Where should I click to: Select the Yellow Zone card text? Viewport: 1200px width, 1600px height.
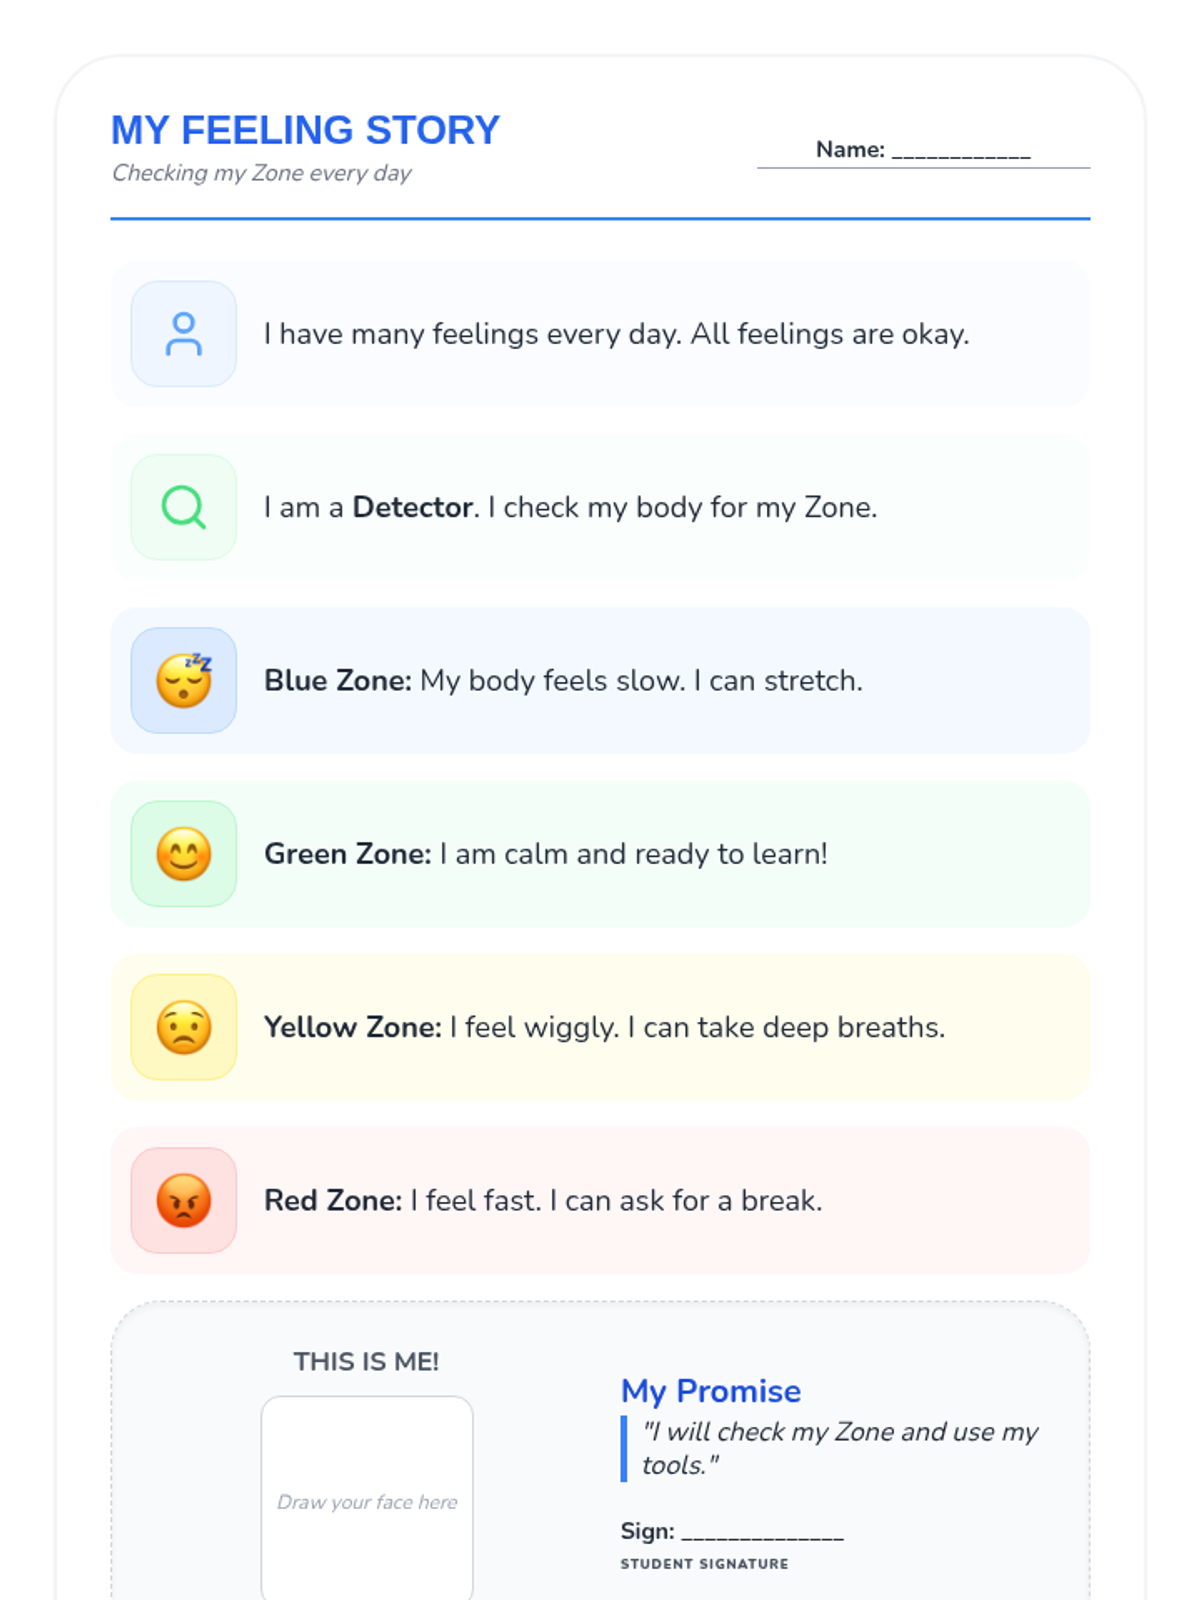tap(604, 1027)
